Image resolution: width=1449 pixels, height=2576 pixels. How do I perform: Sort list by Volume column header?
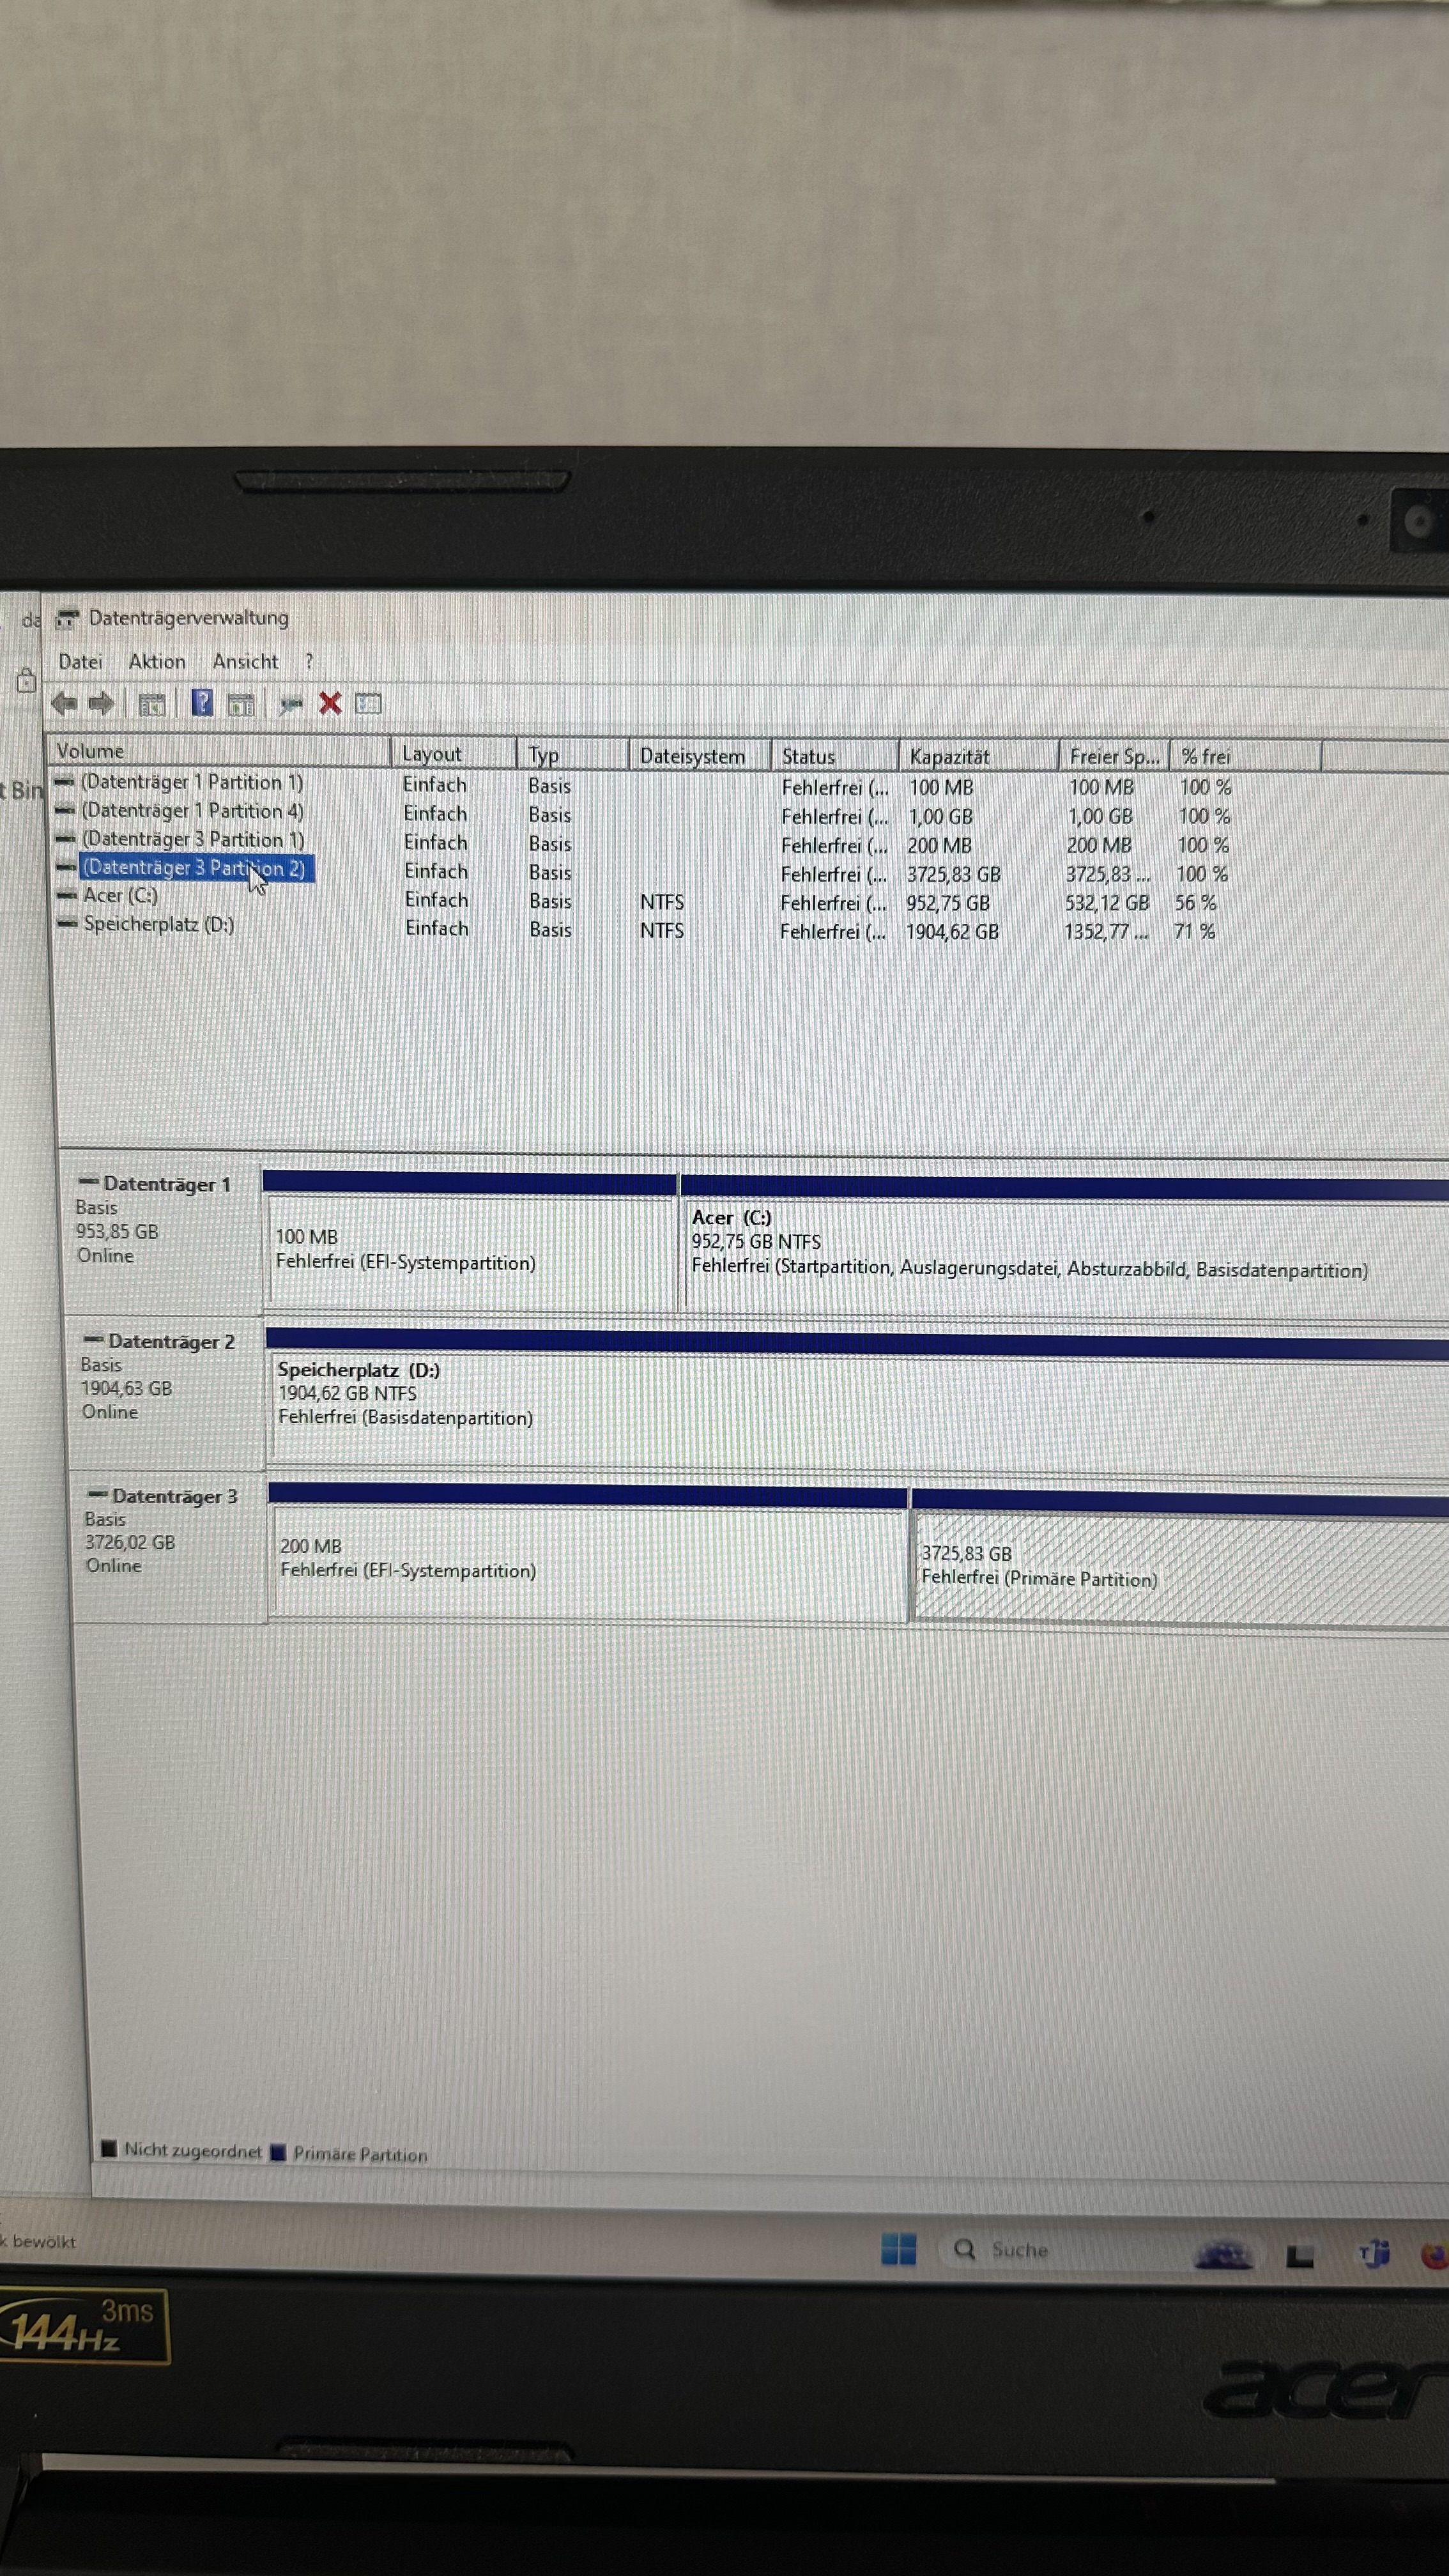point(90,751)
